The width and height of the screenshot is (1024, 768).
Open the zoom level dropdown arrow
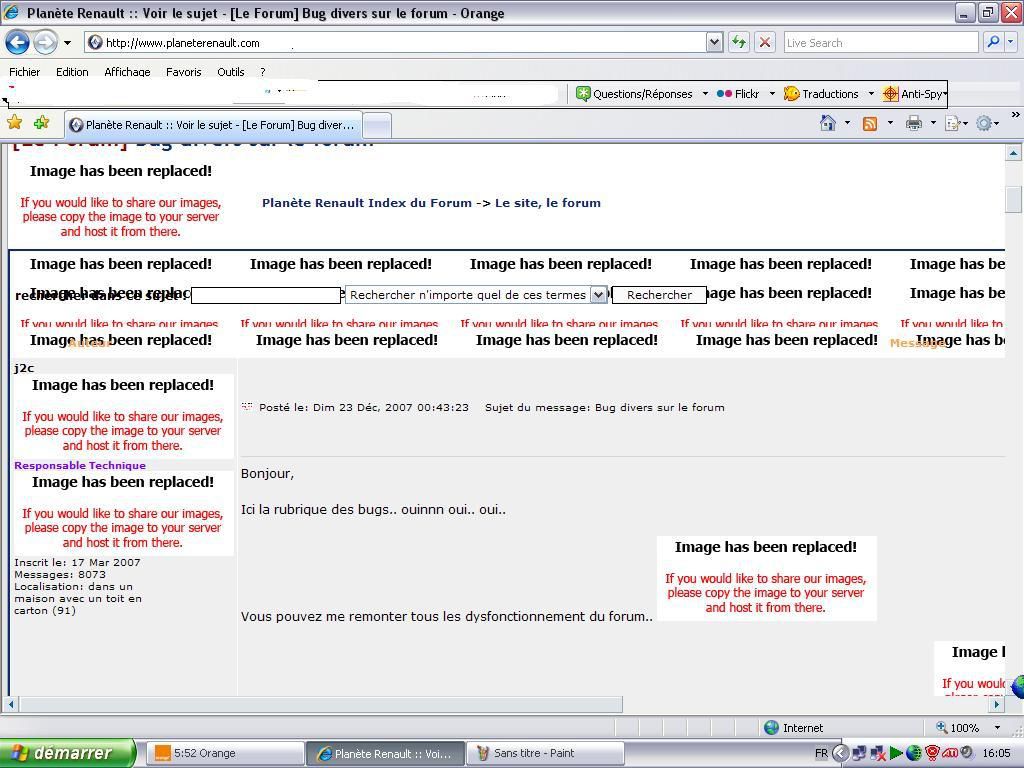997,728
